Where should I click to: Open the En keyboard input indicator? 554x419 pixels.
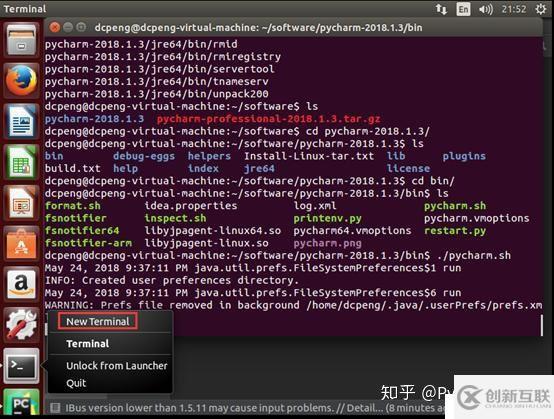463,9
